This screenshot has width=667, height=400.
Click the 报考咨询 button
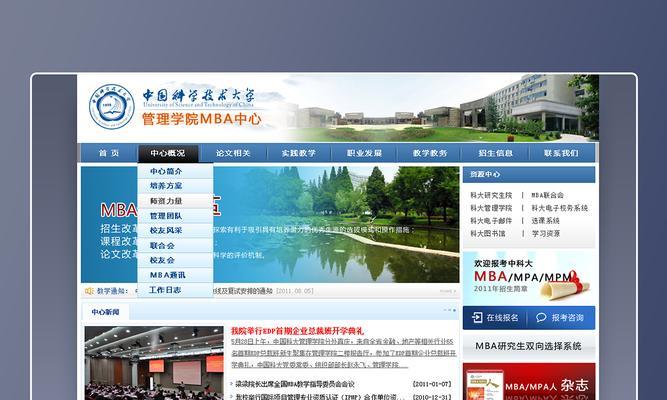[x=561, y=317]
